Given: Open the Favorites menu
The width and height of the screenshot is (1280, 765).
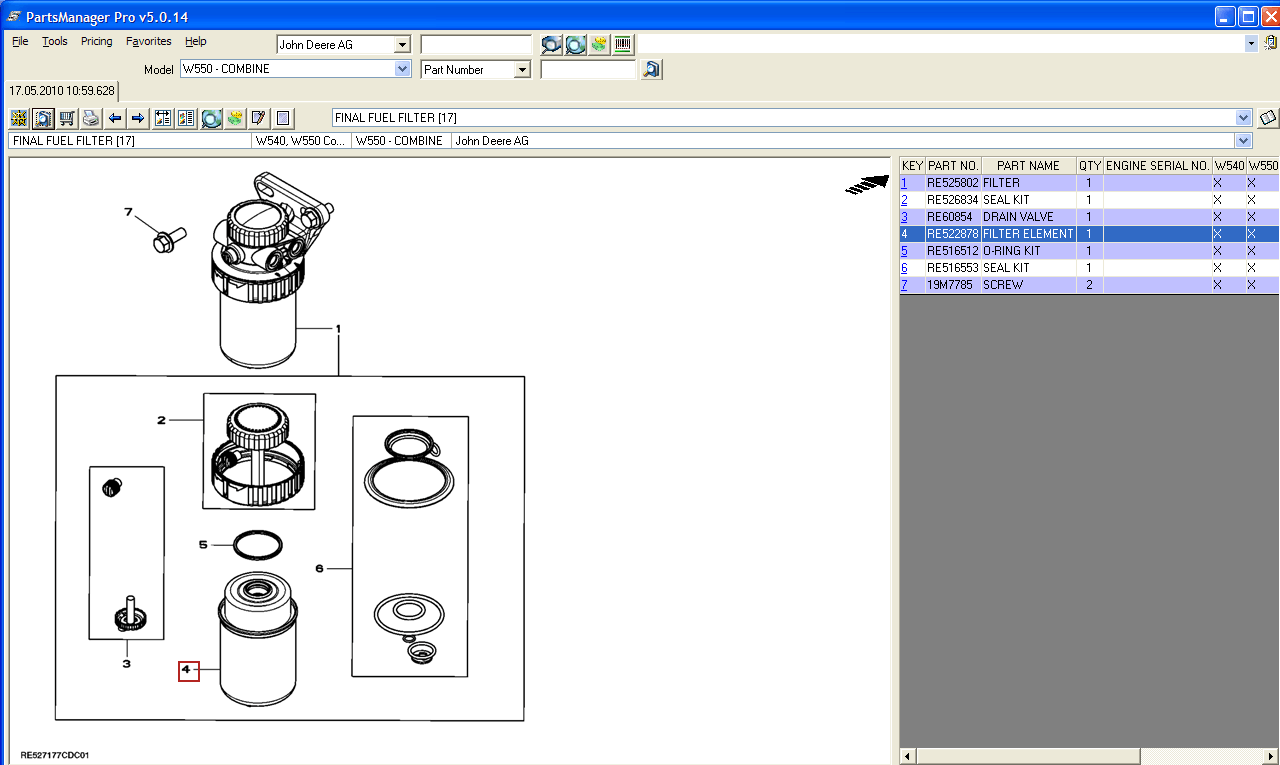Looking at the screenshot, I should click(148, 42).
